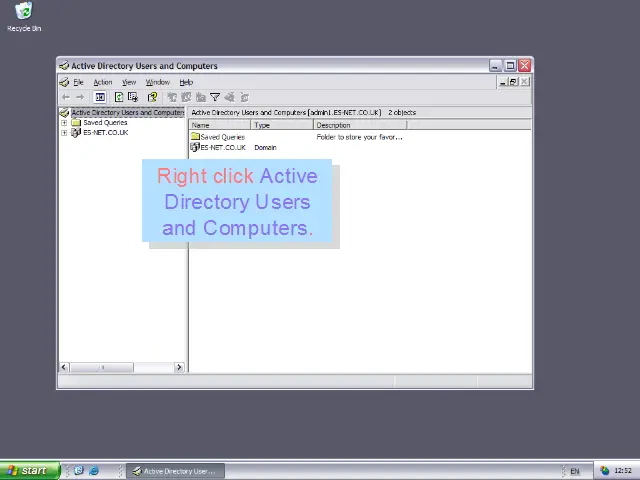Click the system tray icon next to clock
640x480 pixels.
[605, 471]
